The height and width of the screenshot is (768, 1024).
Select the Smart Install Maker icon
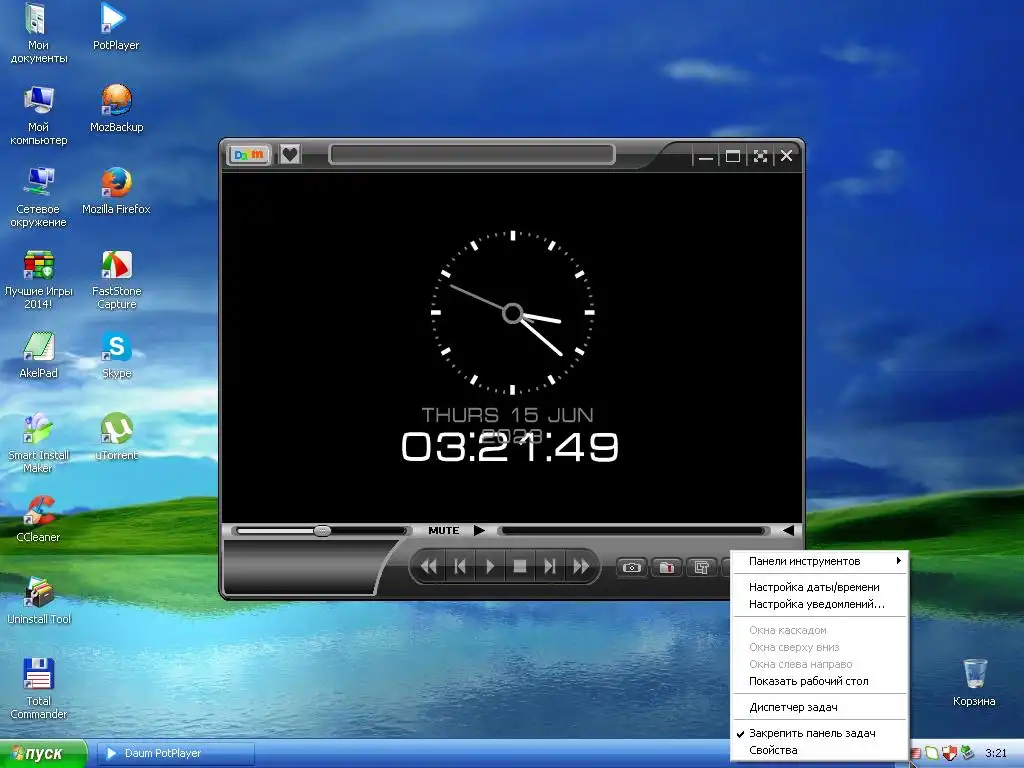click(x=38, y=443)
